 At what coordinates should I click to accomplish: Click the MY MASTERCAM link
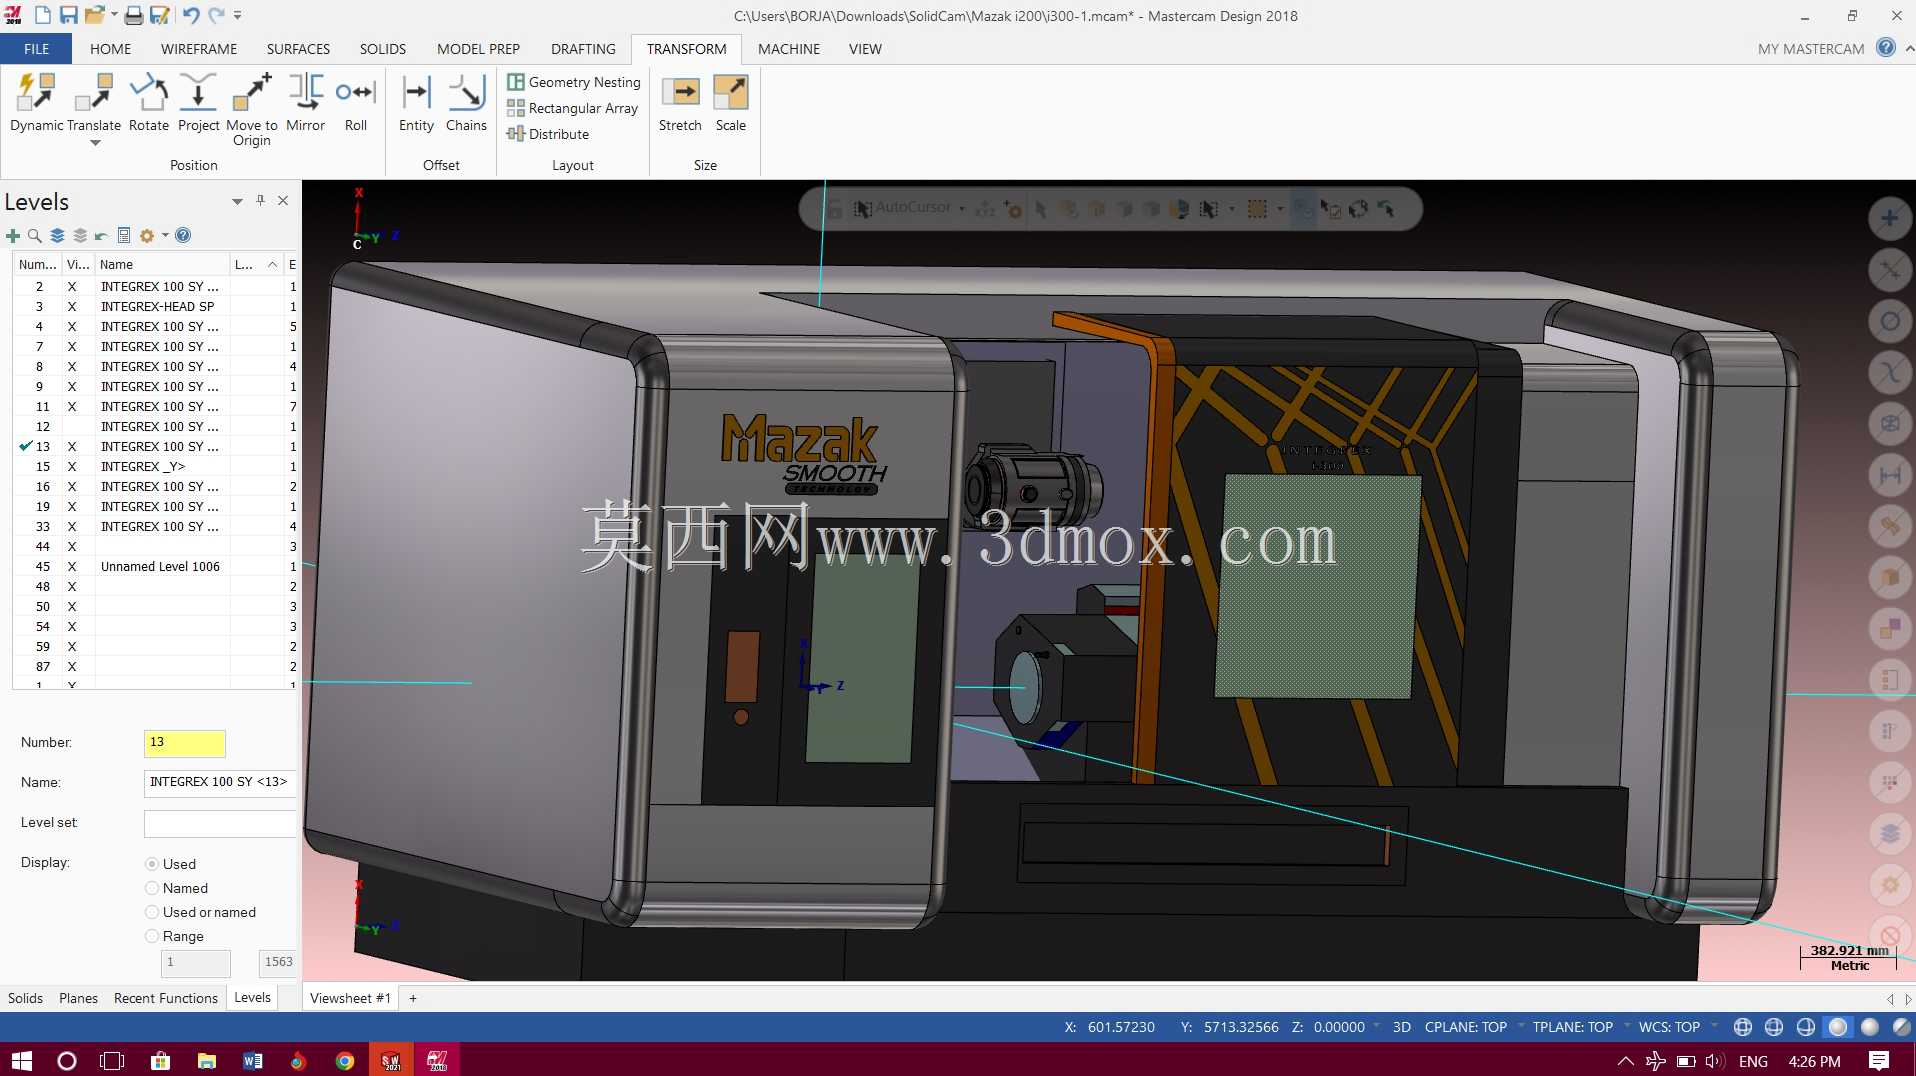(x=1811, y=49)
